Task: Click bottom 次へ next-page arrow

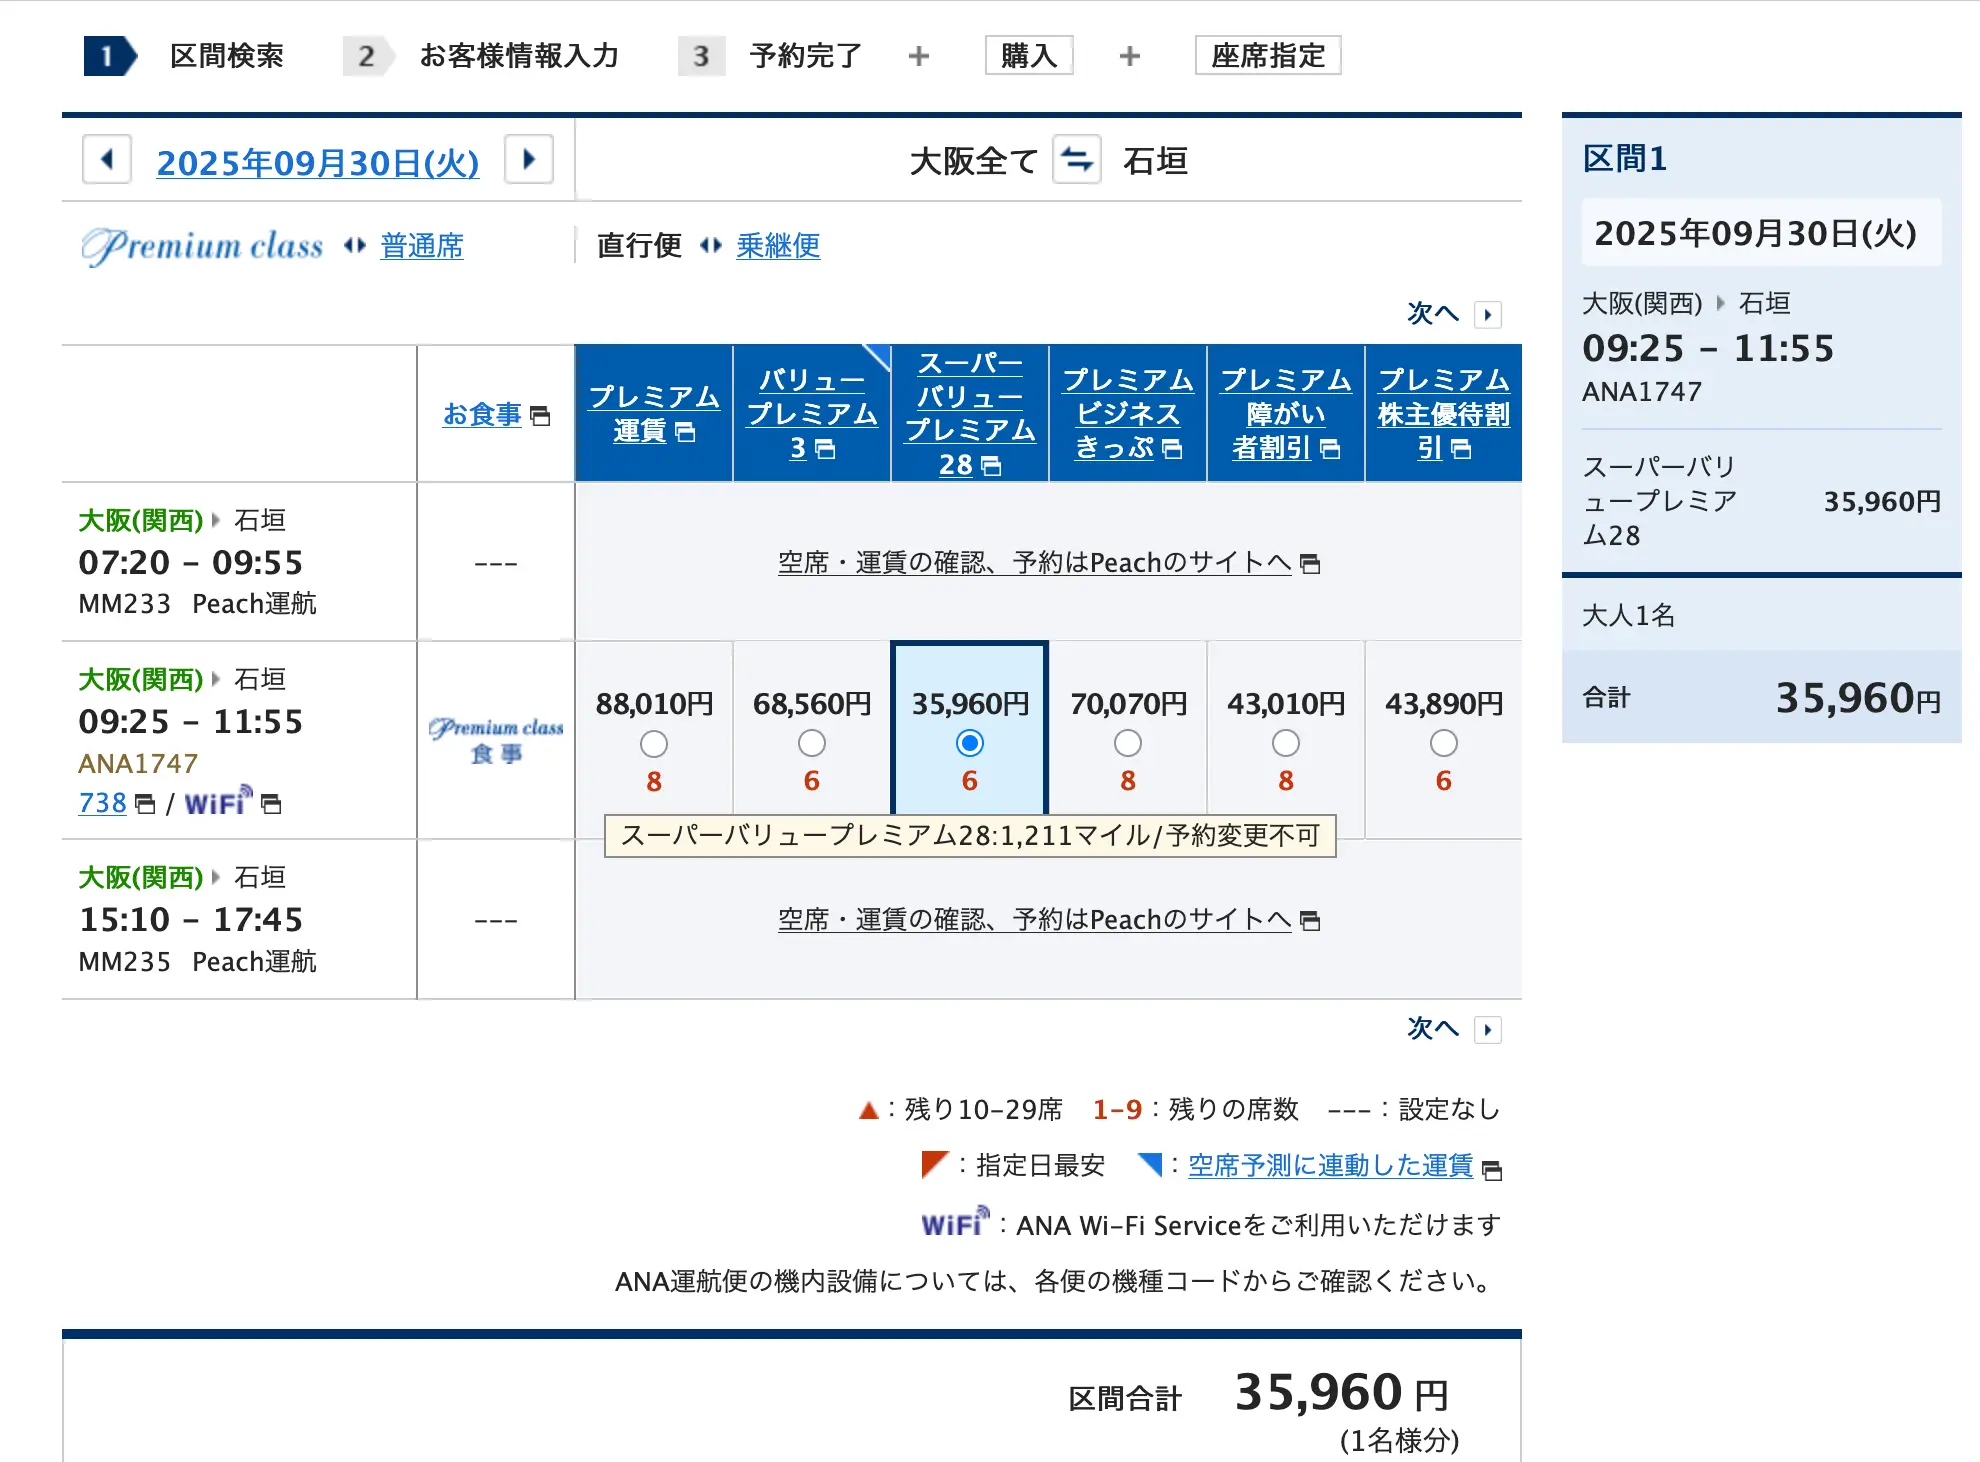Action: (x=1488, y=1030)
